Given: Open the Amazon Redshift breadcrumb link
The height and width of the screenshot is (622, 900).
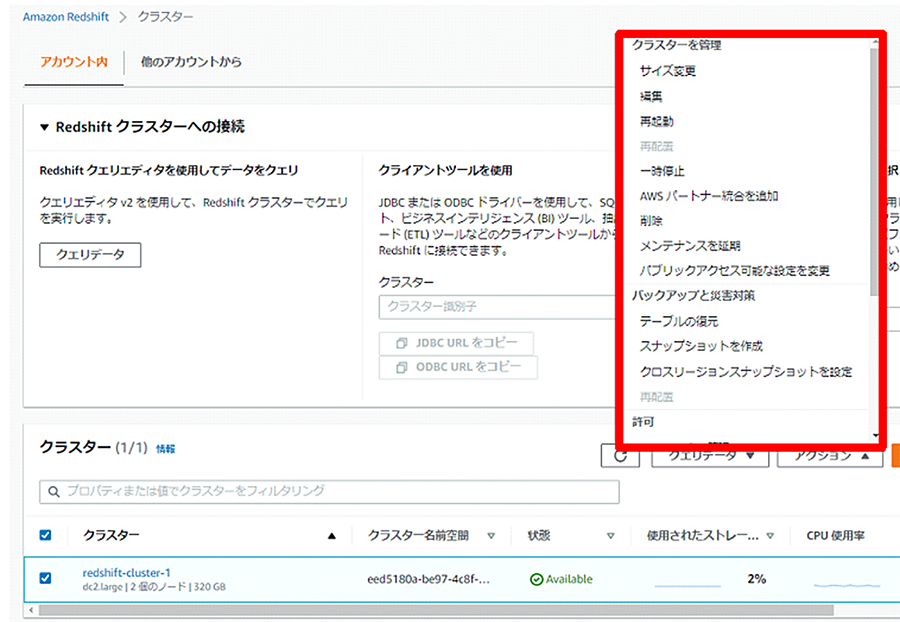Looking at the screenshot, I should (66, 17).
